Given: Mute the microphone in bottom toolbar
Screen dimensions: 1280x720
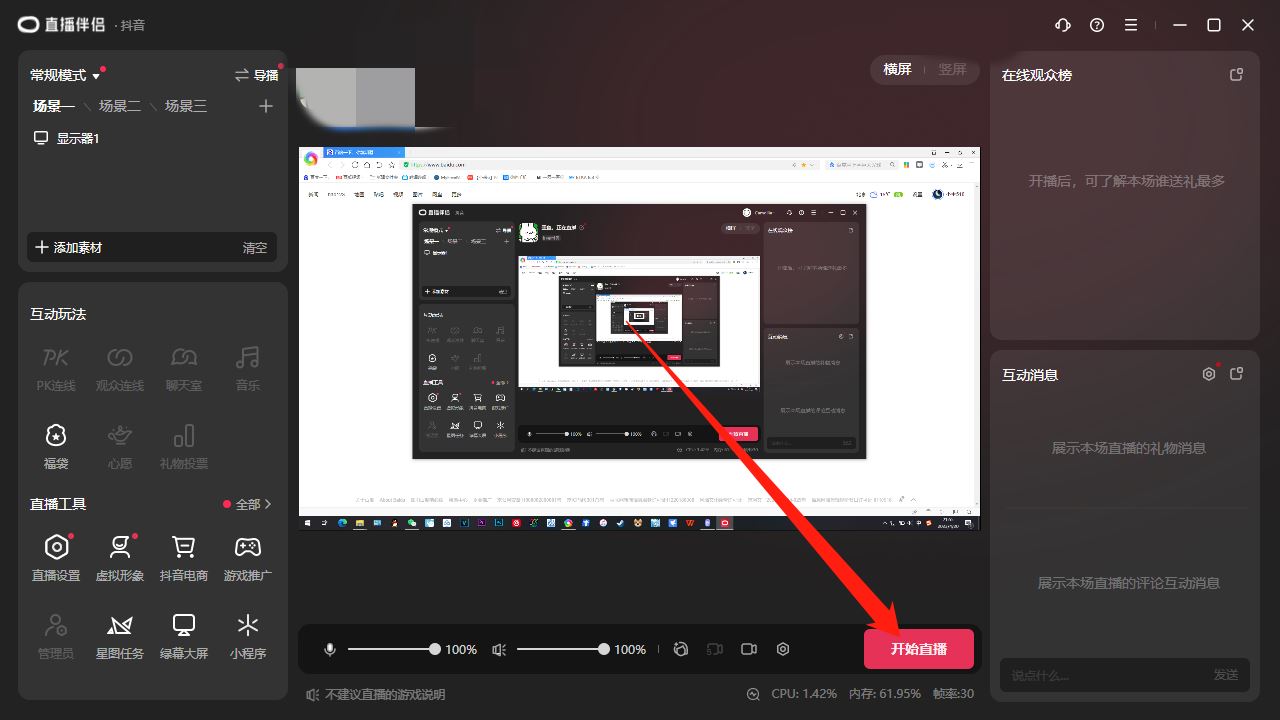Looking at the screenshot, I should [x=330, y=649].
